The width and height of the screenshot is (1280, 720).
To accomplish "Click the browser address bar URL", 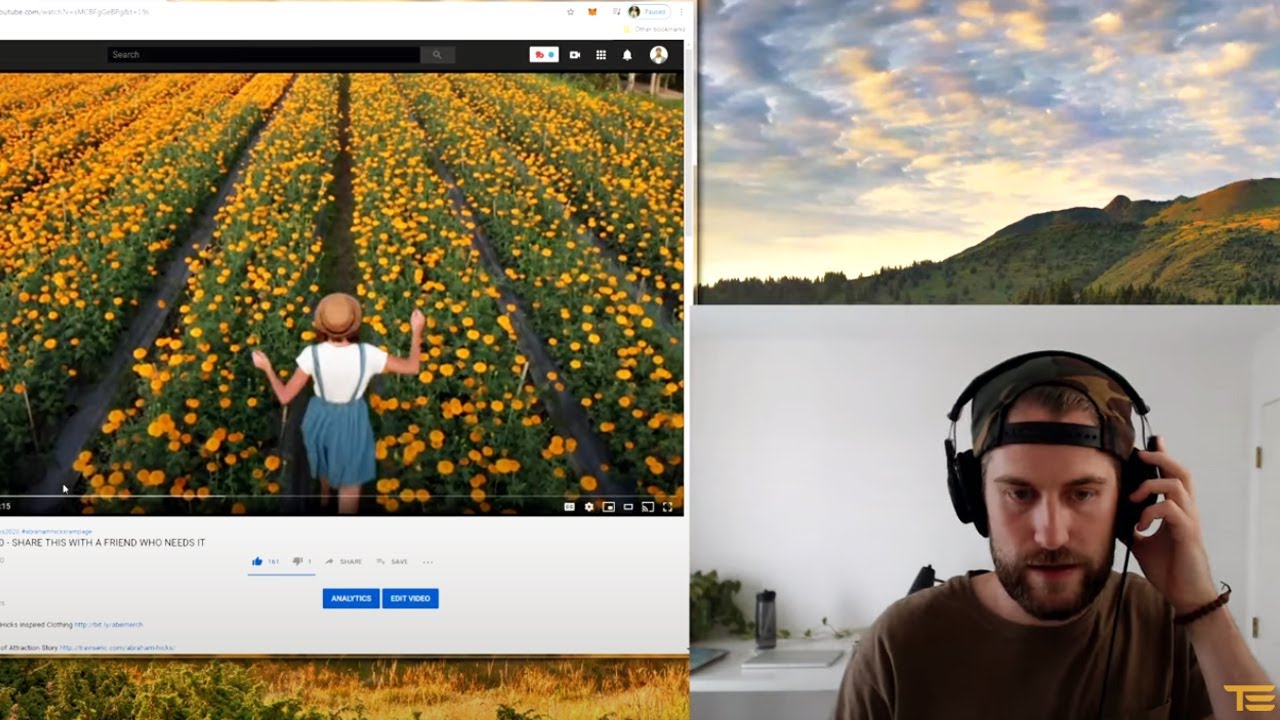I will [x=74, y=12].
